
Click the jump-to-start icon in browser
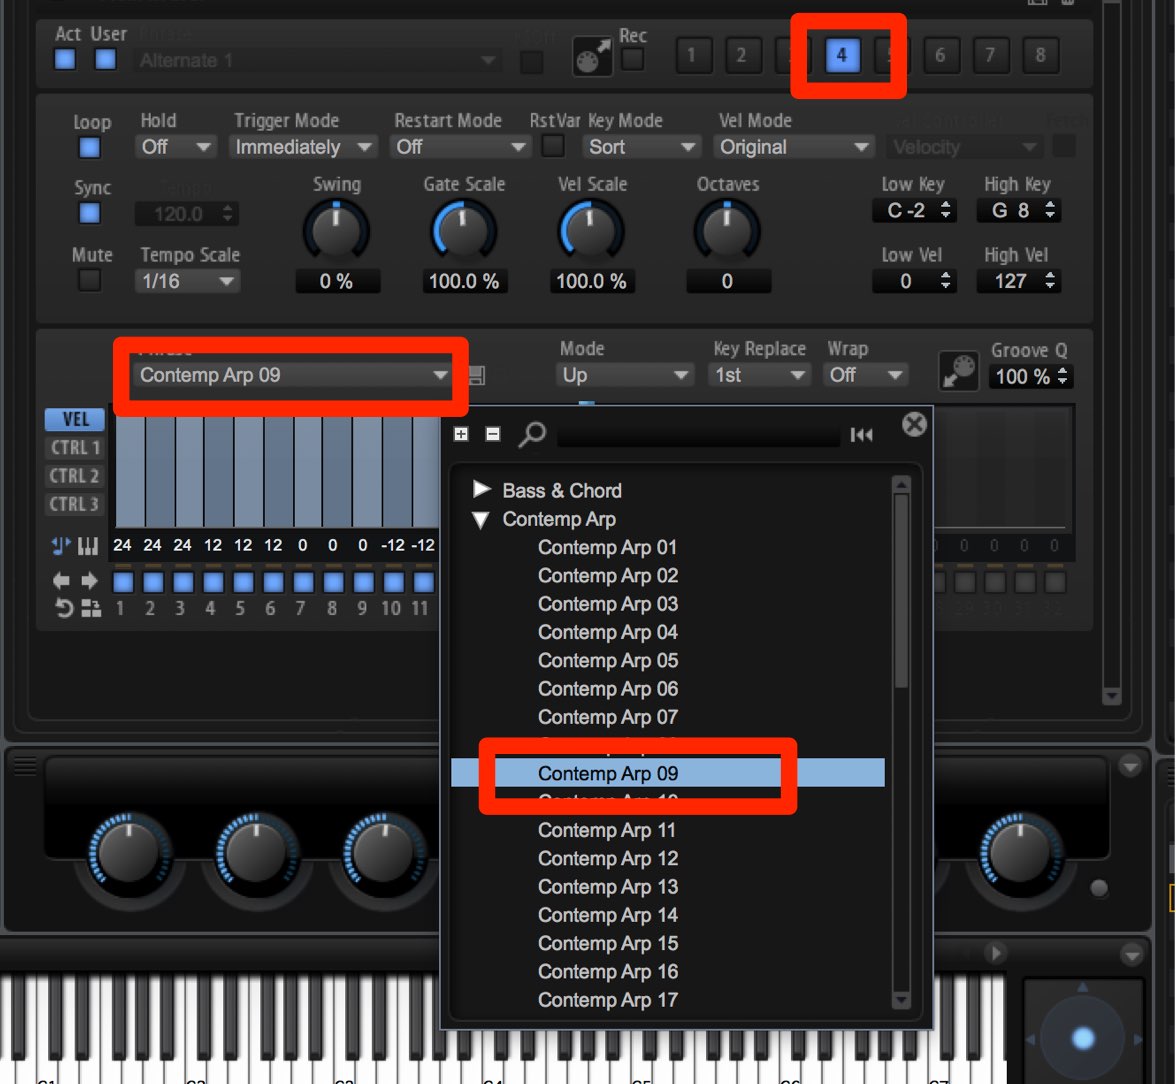861,434
